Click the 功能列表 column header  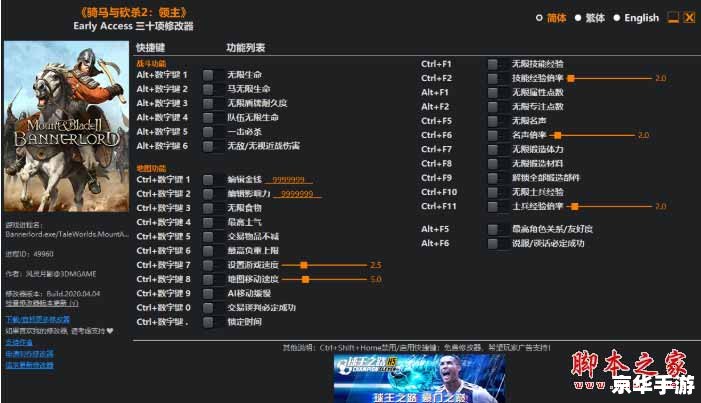(x=245, y=48)
